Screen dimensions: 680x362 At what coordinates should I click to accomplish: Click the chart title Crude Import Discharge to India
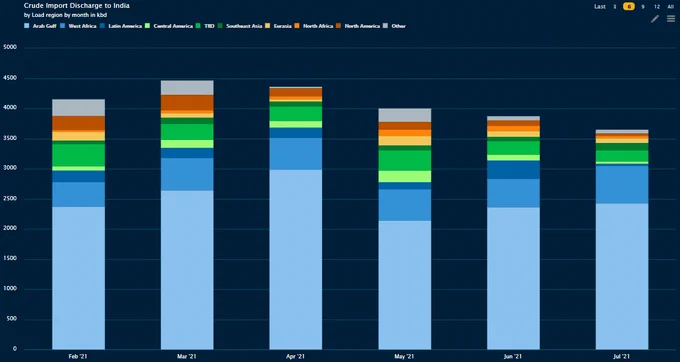[x=76, y=6]
